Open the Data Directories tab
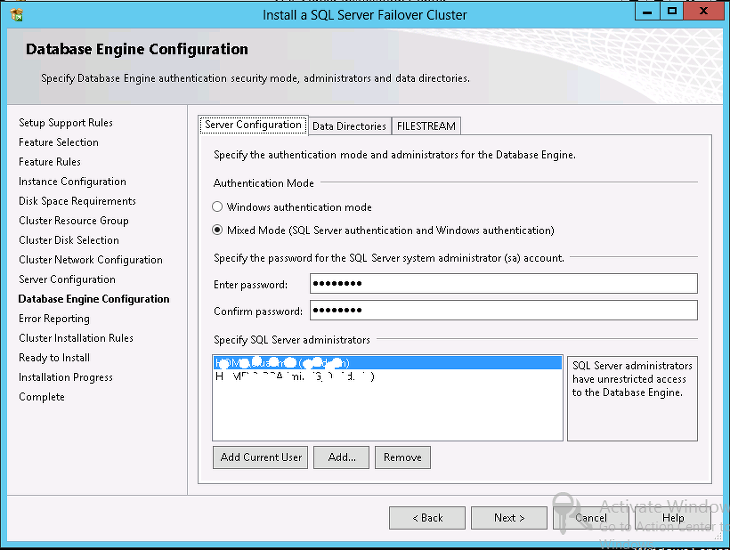The width and height of the screenshot is (730, 550). click(349, 126)
